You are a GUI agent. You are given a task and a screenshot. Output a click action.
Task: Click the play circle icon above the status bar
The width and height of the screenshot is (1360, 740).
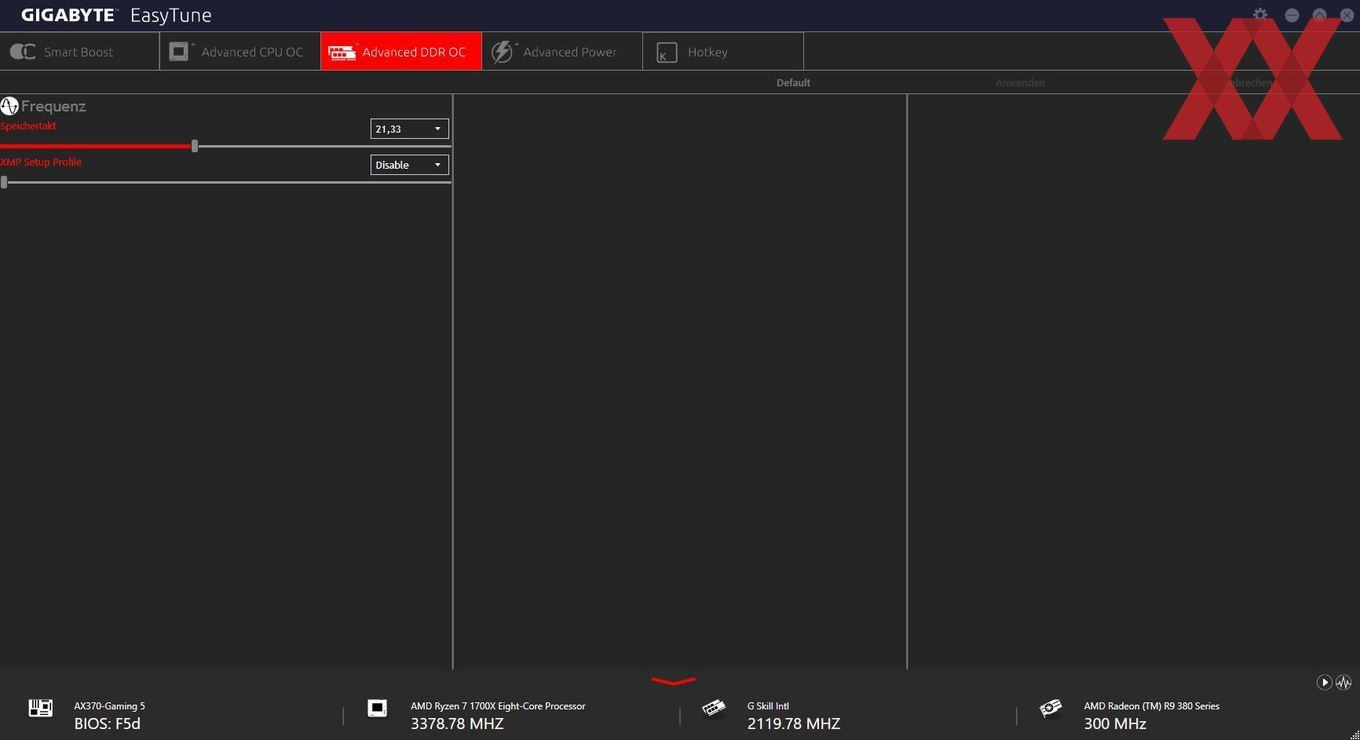coord(1324,682)
